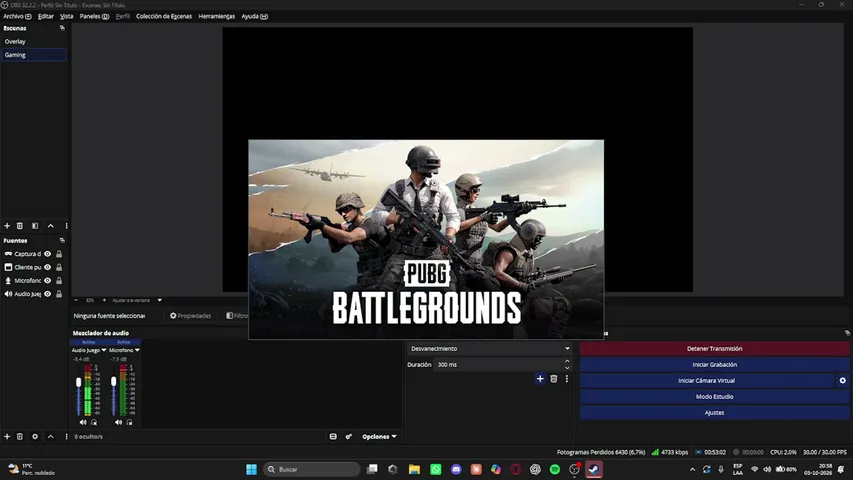Hide the Captura source with eye icon
853x480 pixels.
48,254
